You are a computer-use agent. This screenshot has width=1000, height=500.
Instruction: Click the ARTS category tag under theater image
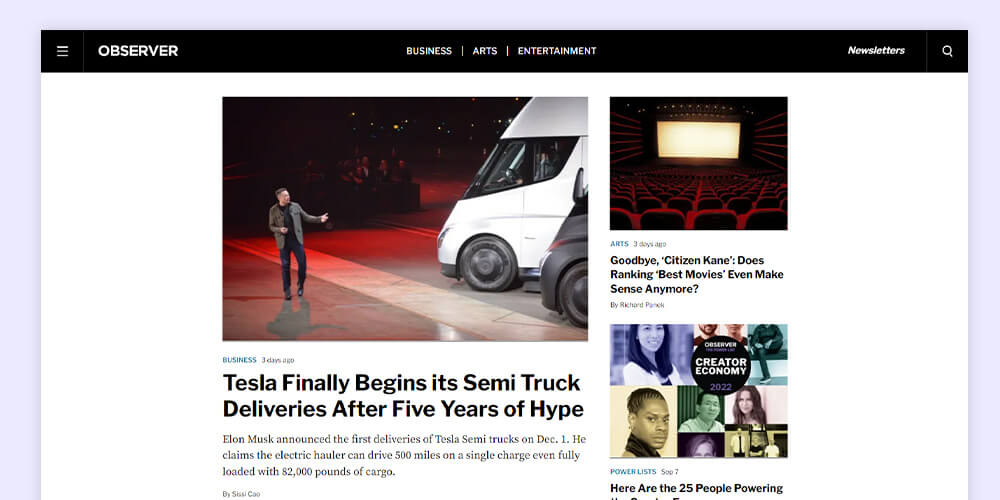pos(619,244)
